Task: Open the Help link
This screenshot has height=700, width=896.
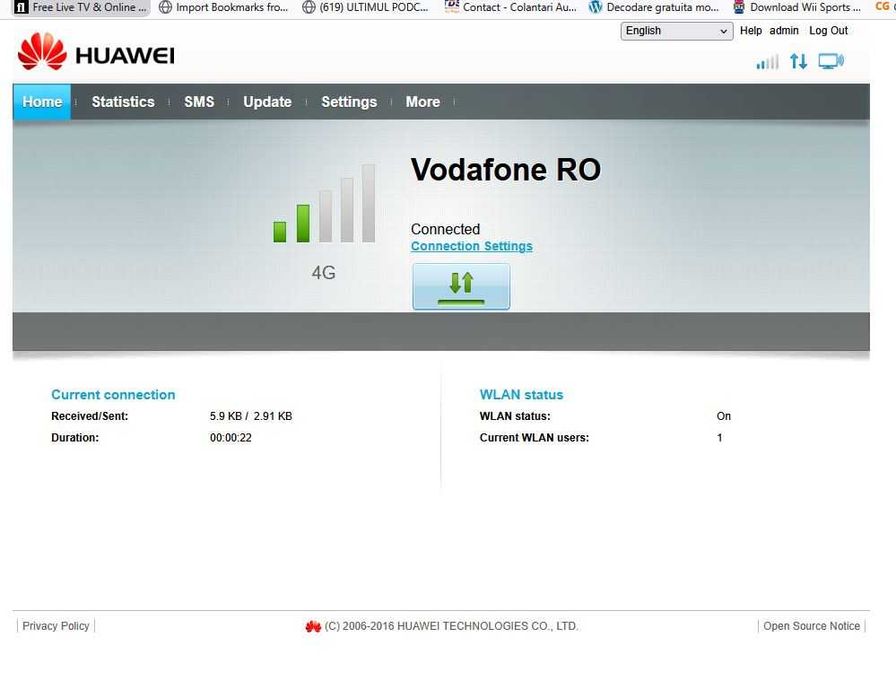Action: click(x=751, y=31)
